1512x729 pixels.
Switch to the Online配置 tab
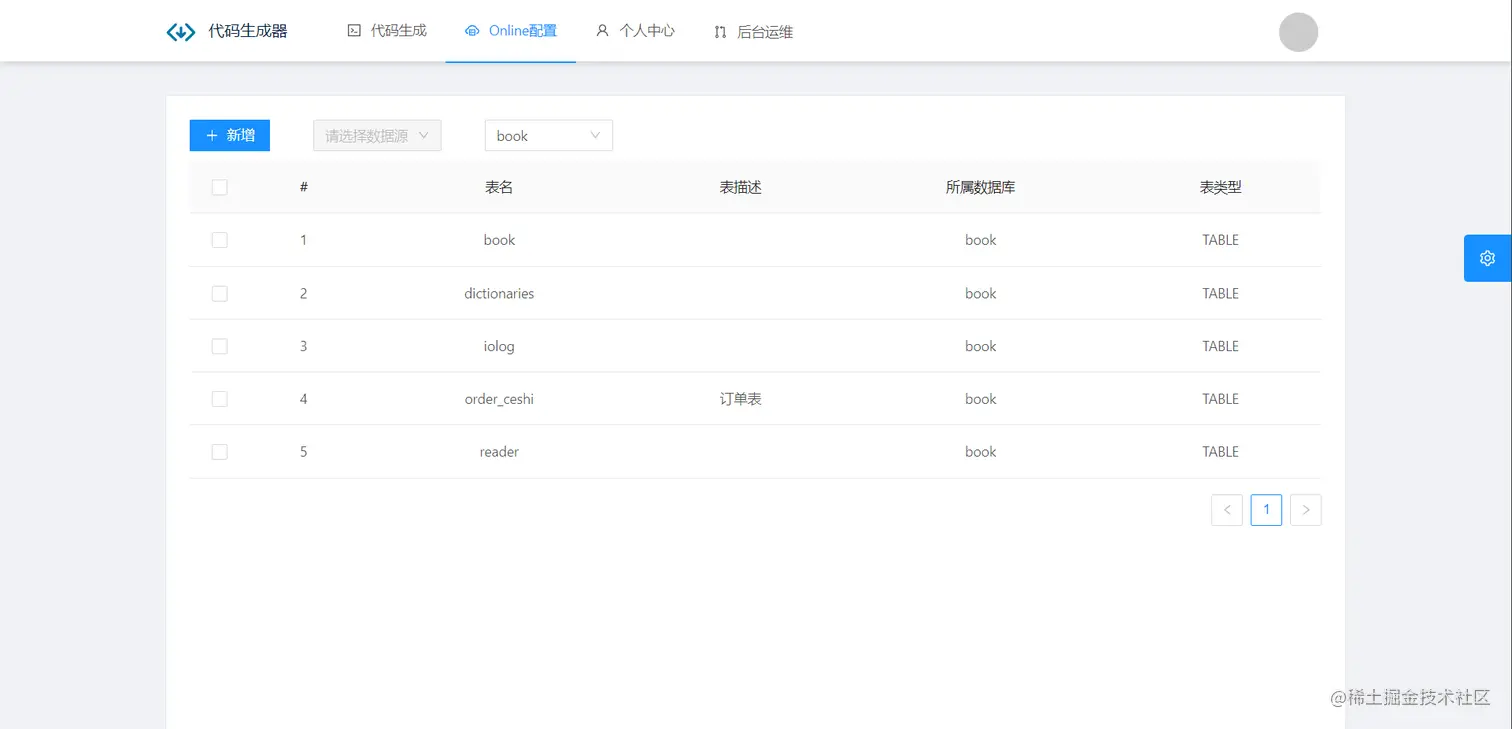(x=511, y=31)
